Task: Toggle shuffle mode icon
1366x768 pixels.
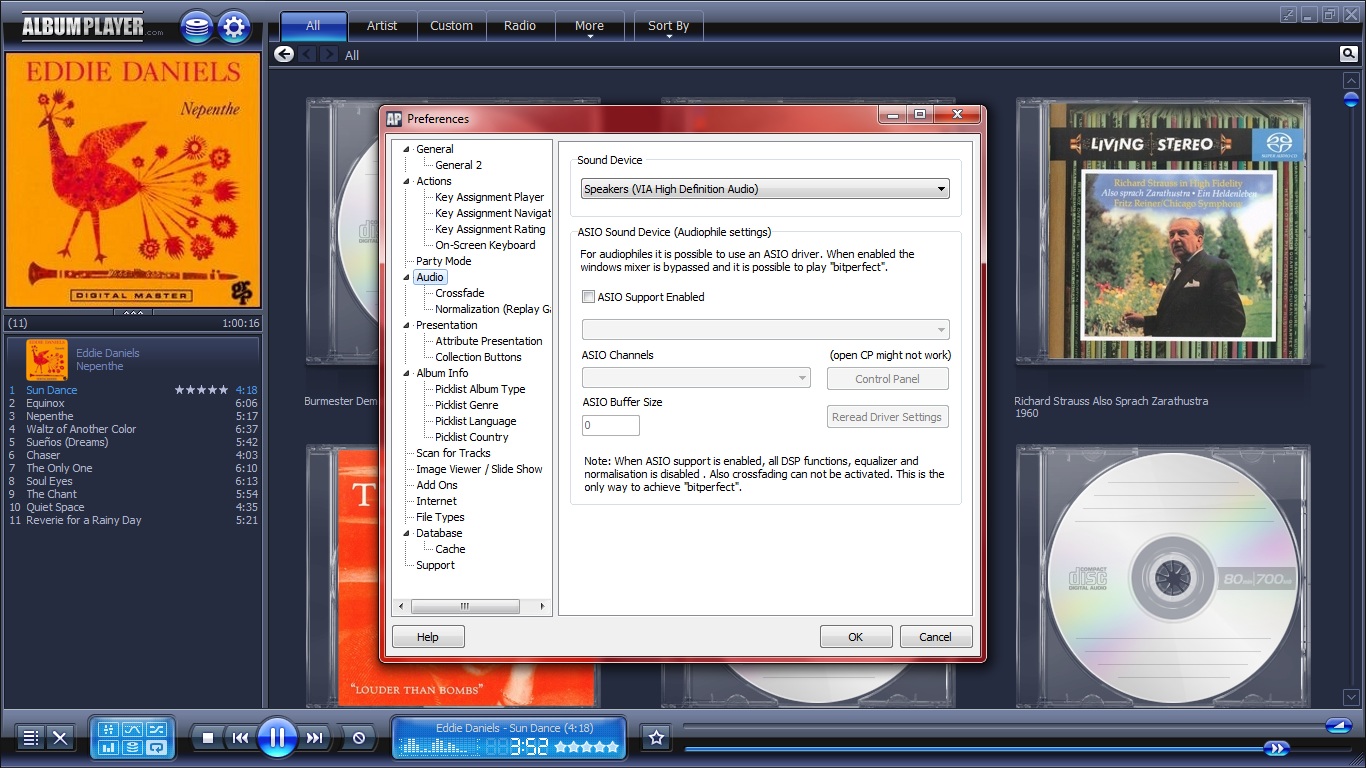Action: click(156, 729)
